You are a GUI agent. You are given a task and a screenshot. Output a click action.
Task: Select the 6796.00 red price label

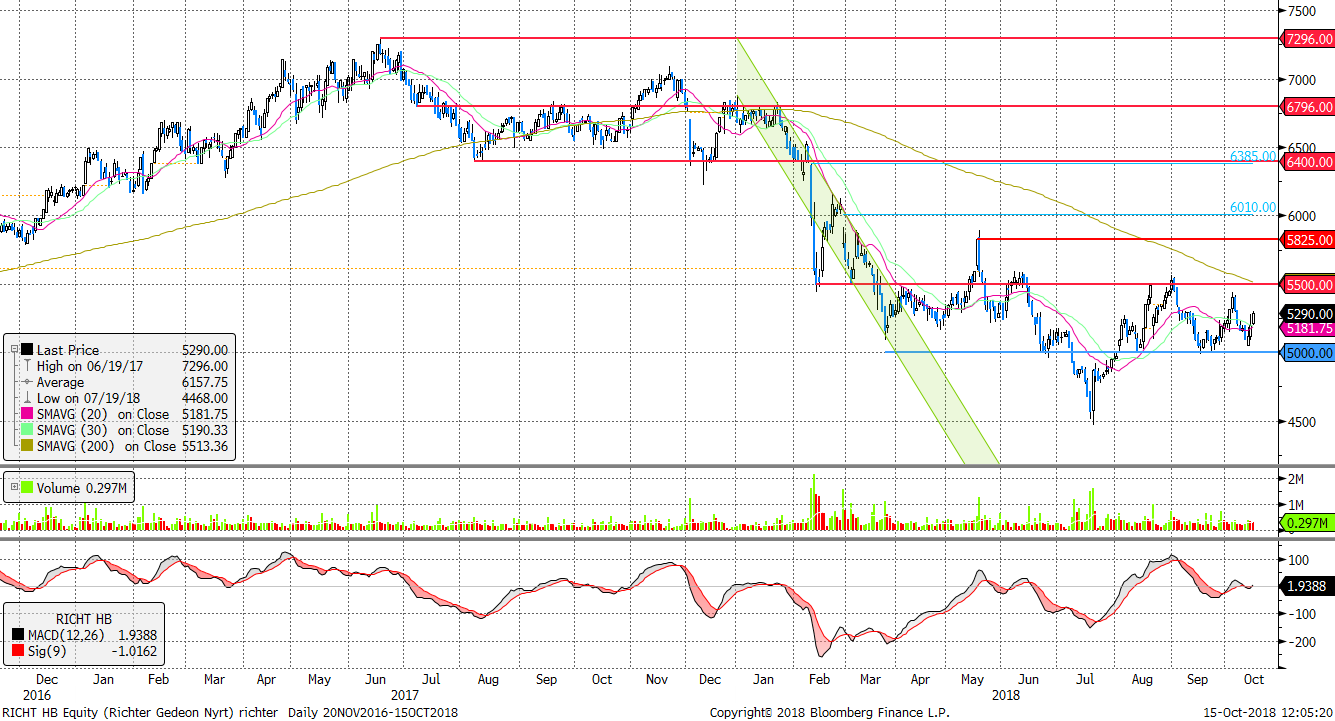[1308, 106]
